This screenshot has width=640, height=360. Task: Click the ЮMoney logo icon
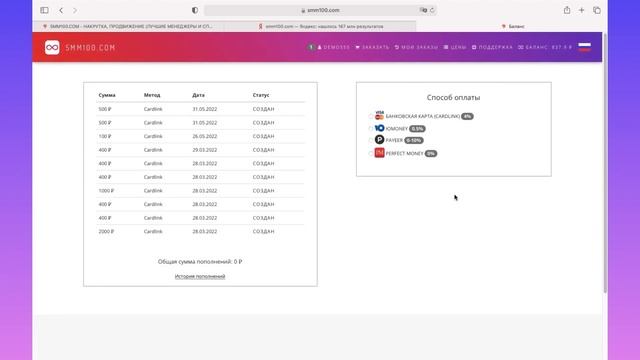point(380,128)
